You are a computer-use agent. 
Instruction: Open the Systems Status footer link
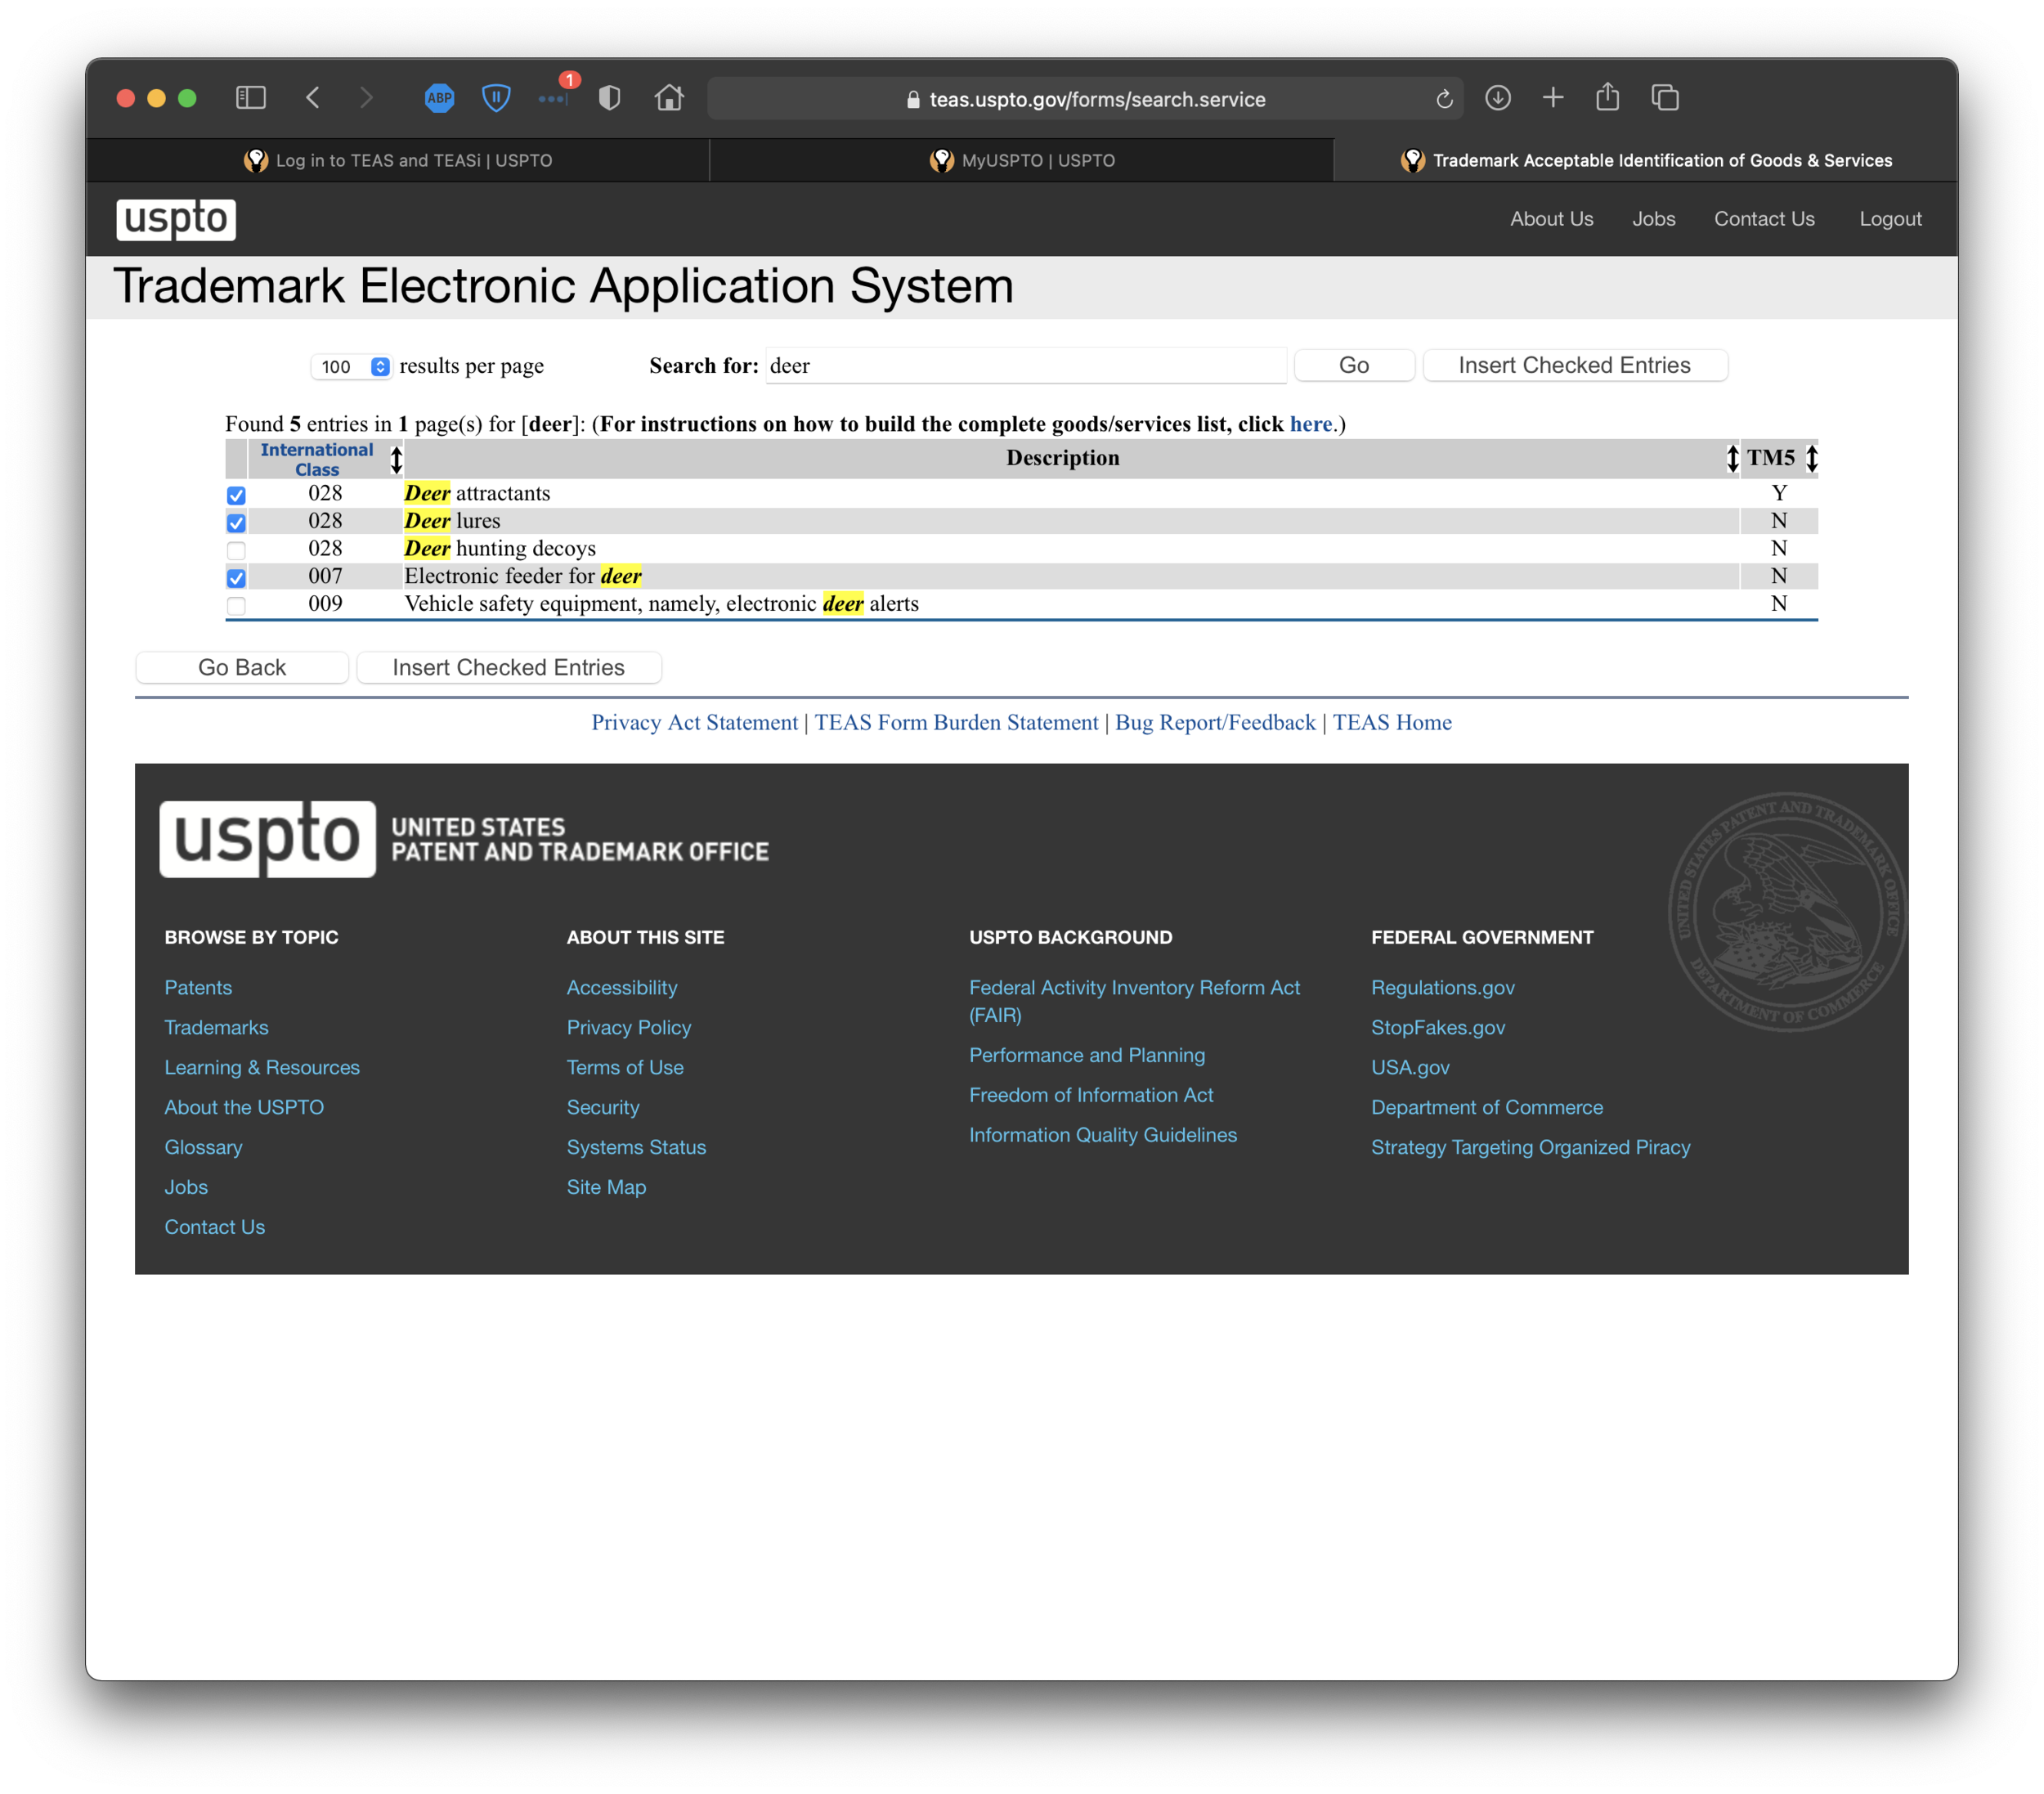636,1147
